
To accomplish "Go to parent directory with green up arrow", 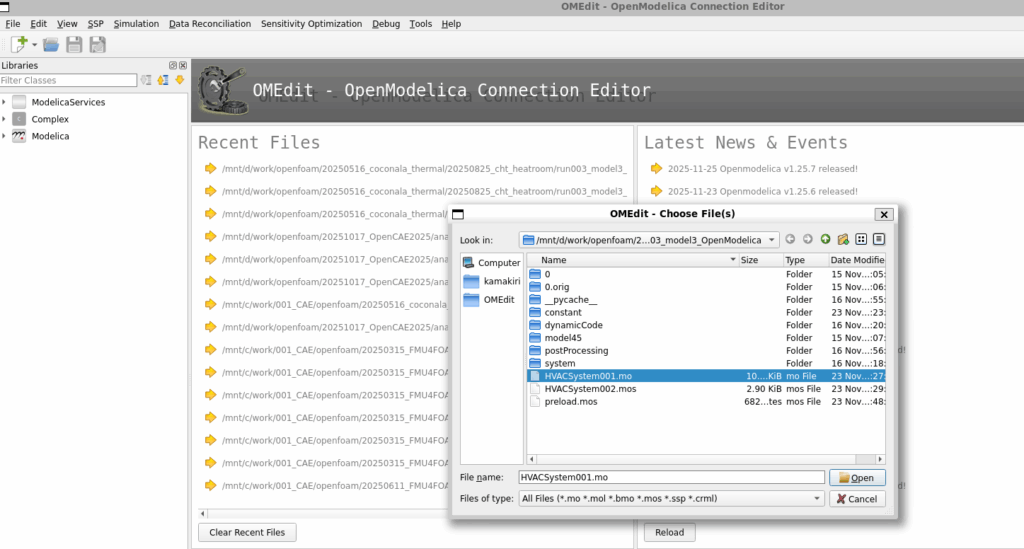I will coord(825,239).
